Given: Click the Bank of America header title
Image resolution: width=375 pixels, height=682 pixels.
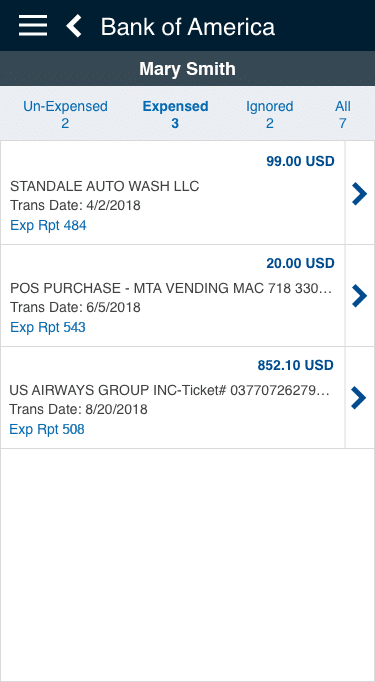Looking at the screenshot, I should click(188, 27).
